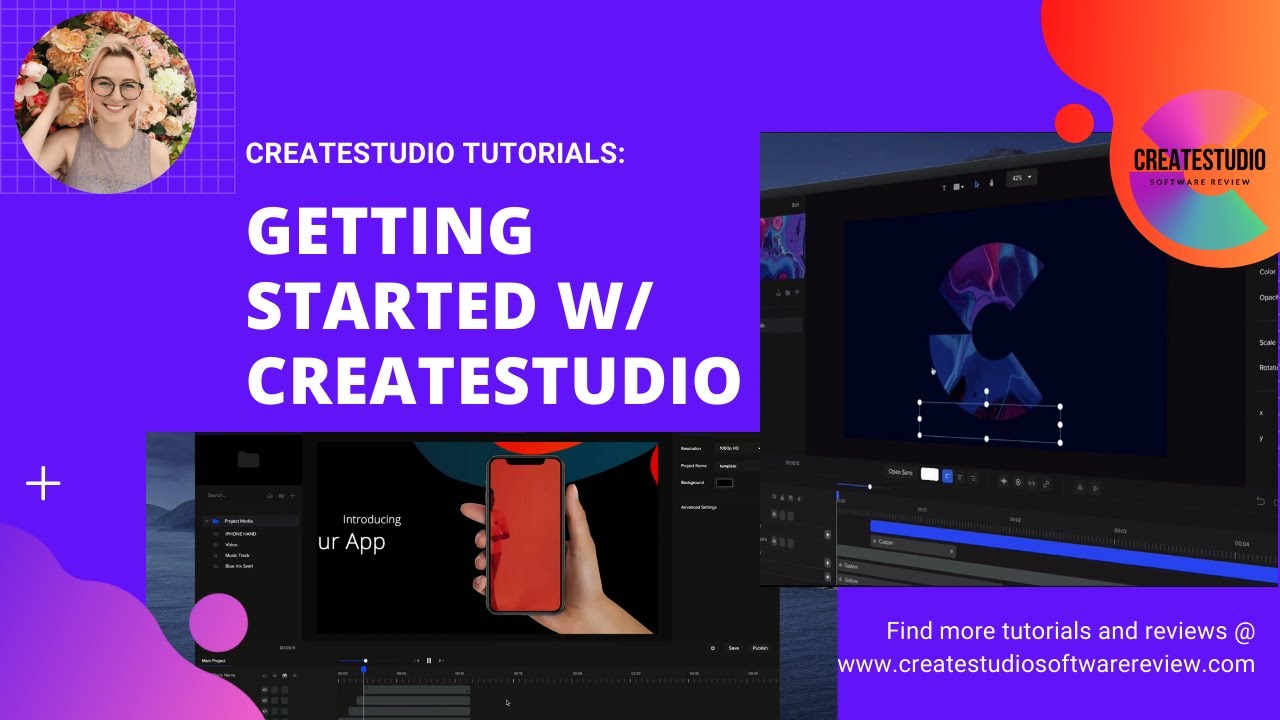
Task: Click the Project Name field containing template
Action: (x=738, y=466)
